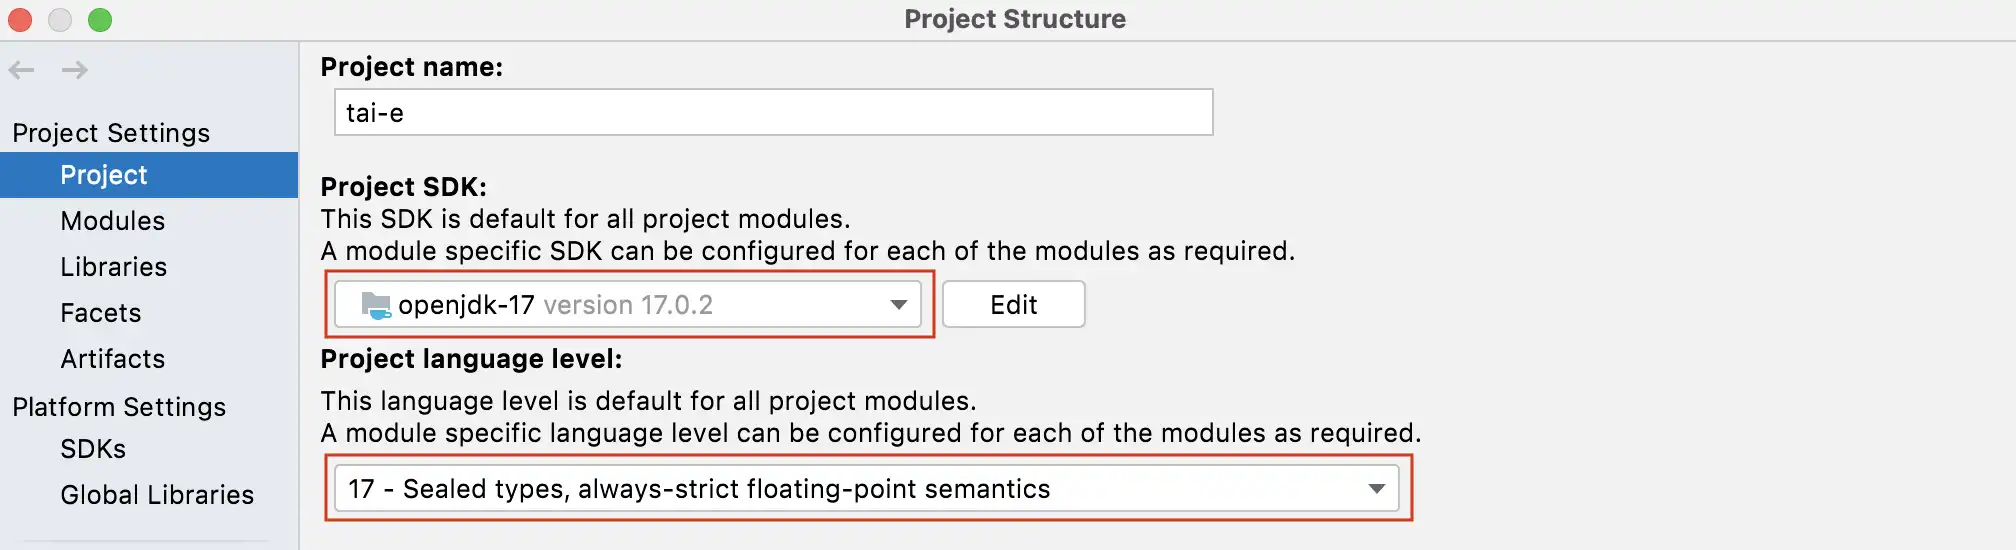Image resolution: width=2016 pixels, height=550 pixels.
Task: Click the red close window button
Action: 20,20
